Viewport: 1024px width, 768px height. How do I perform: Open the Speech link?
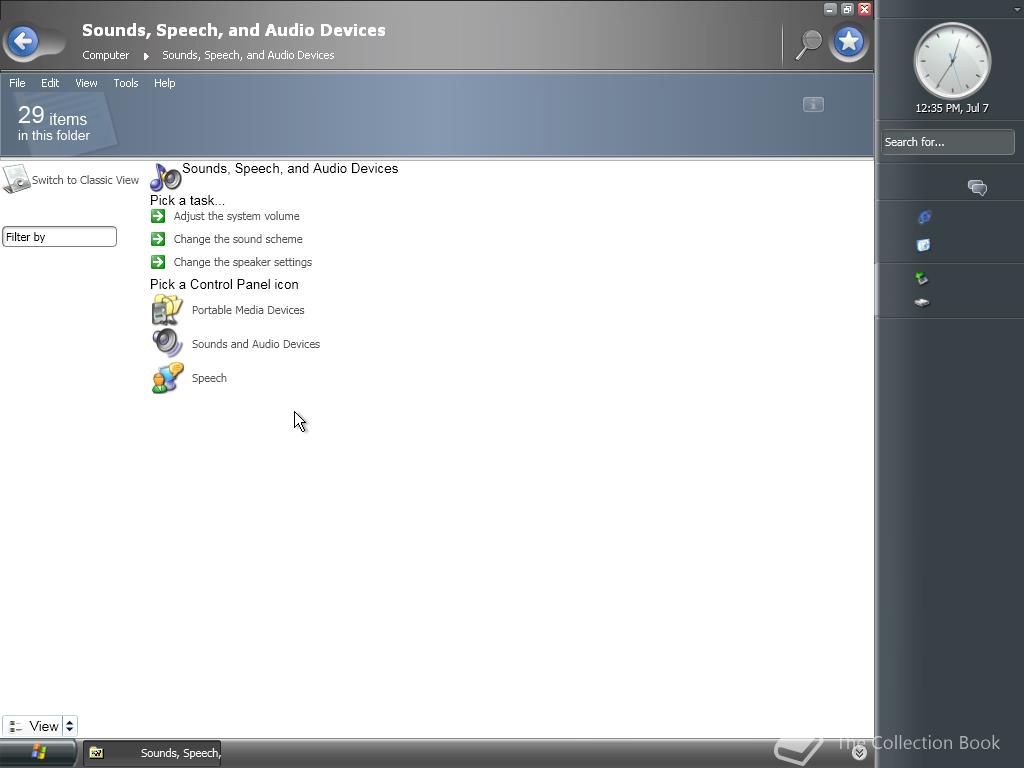tap(209, 378)
